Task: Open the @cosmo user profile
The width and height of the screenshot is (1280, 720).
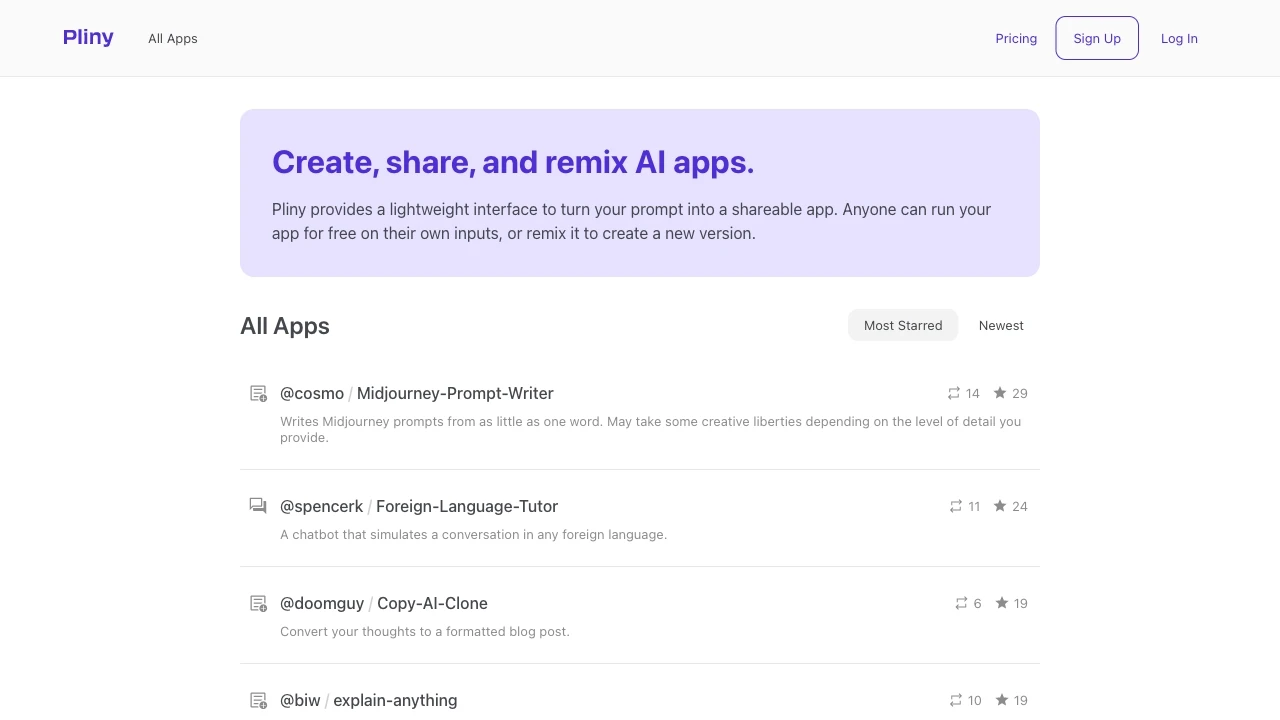Action: (x=311, y=393)
